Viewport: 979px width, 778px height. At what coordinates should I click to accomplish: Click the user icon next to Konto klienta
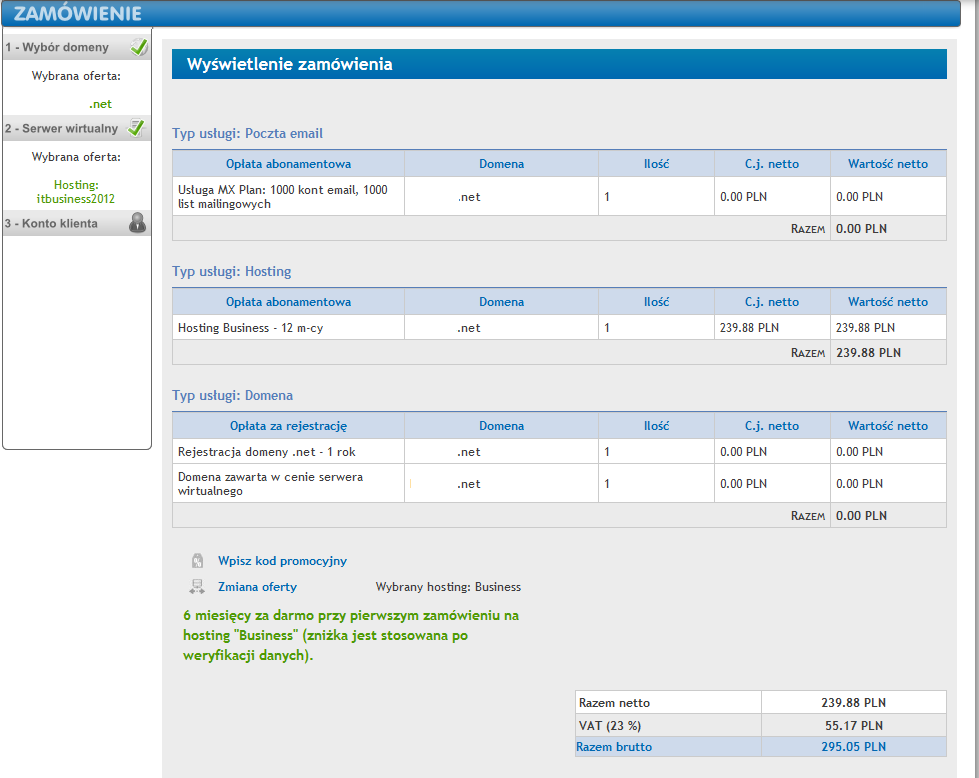click(x=137, y=223)
